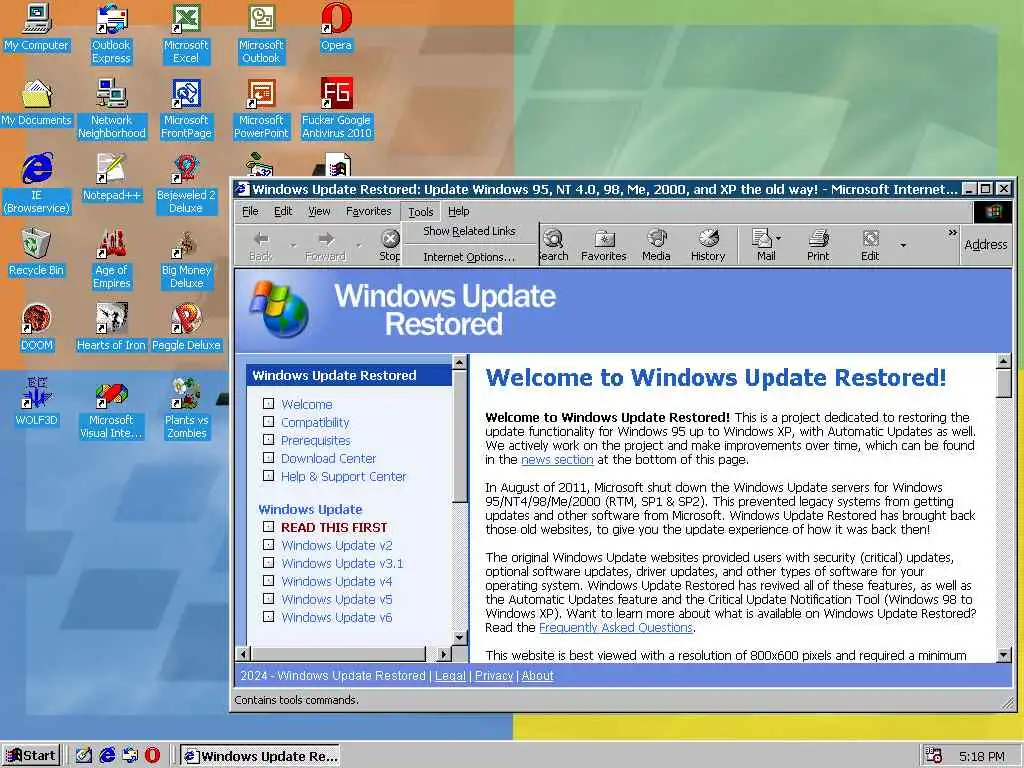The width and height of the screenshot is (1024, 768).
Task: Open the Compatibility sidebar link
Action: pos(315,423)
